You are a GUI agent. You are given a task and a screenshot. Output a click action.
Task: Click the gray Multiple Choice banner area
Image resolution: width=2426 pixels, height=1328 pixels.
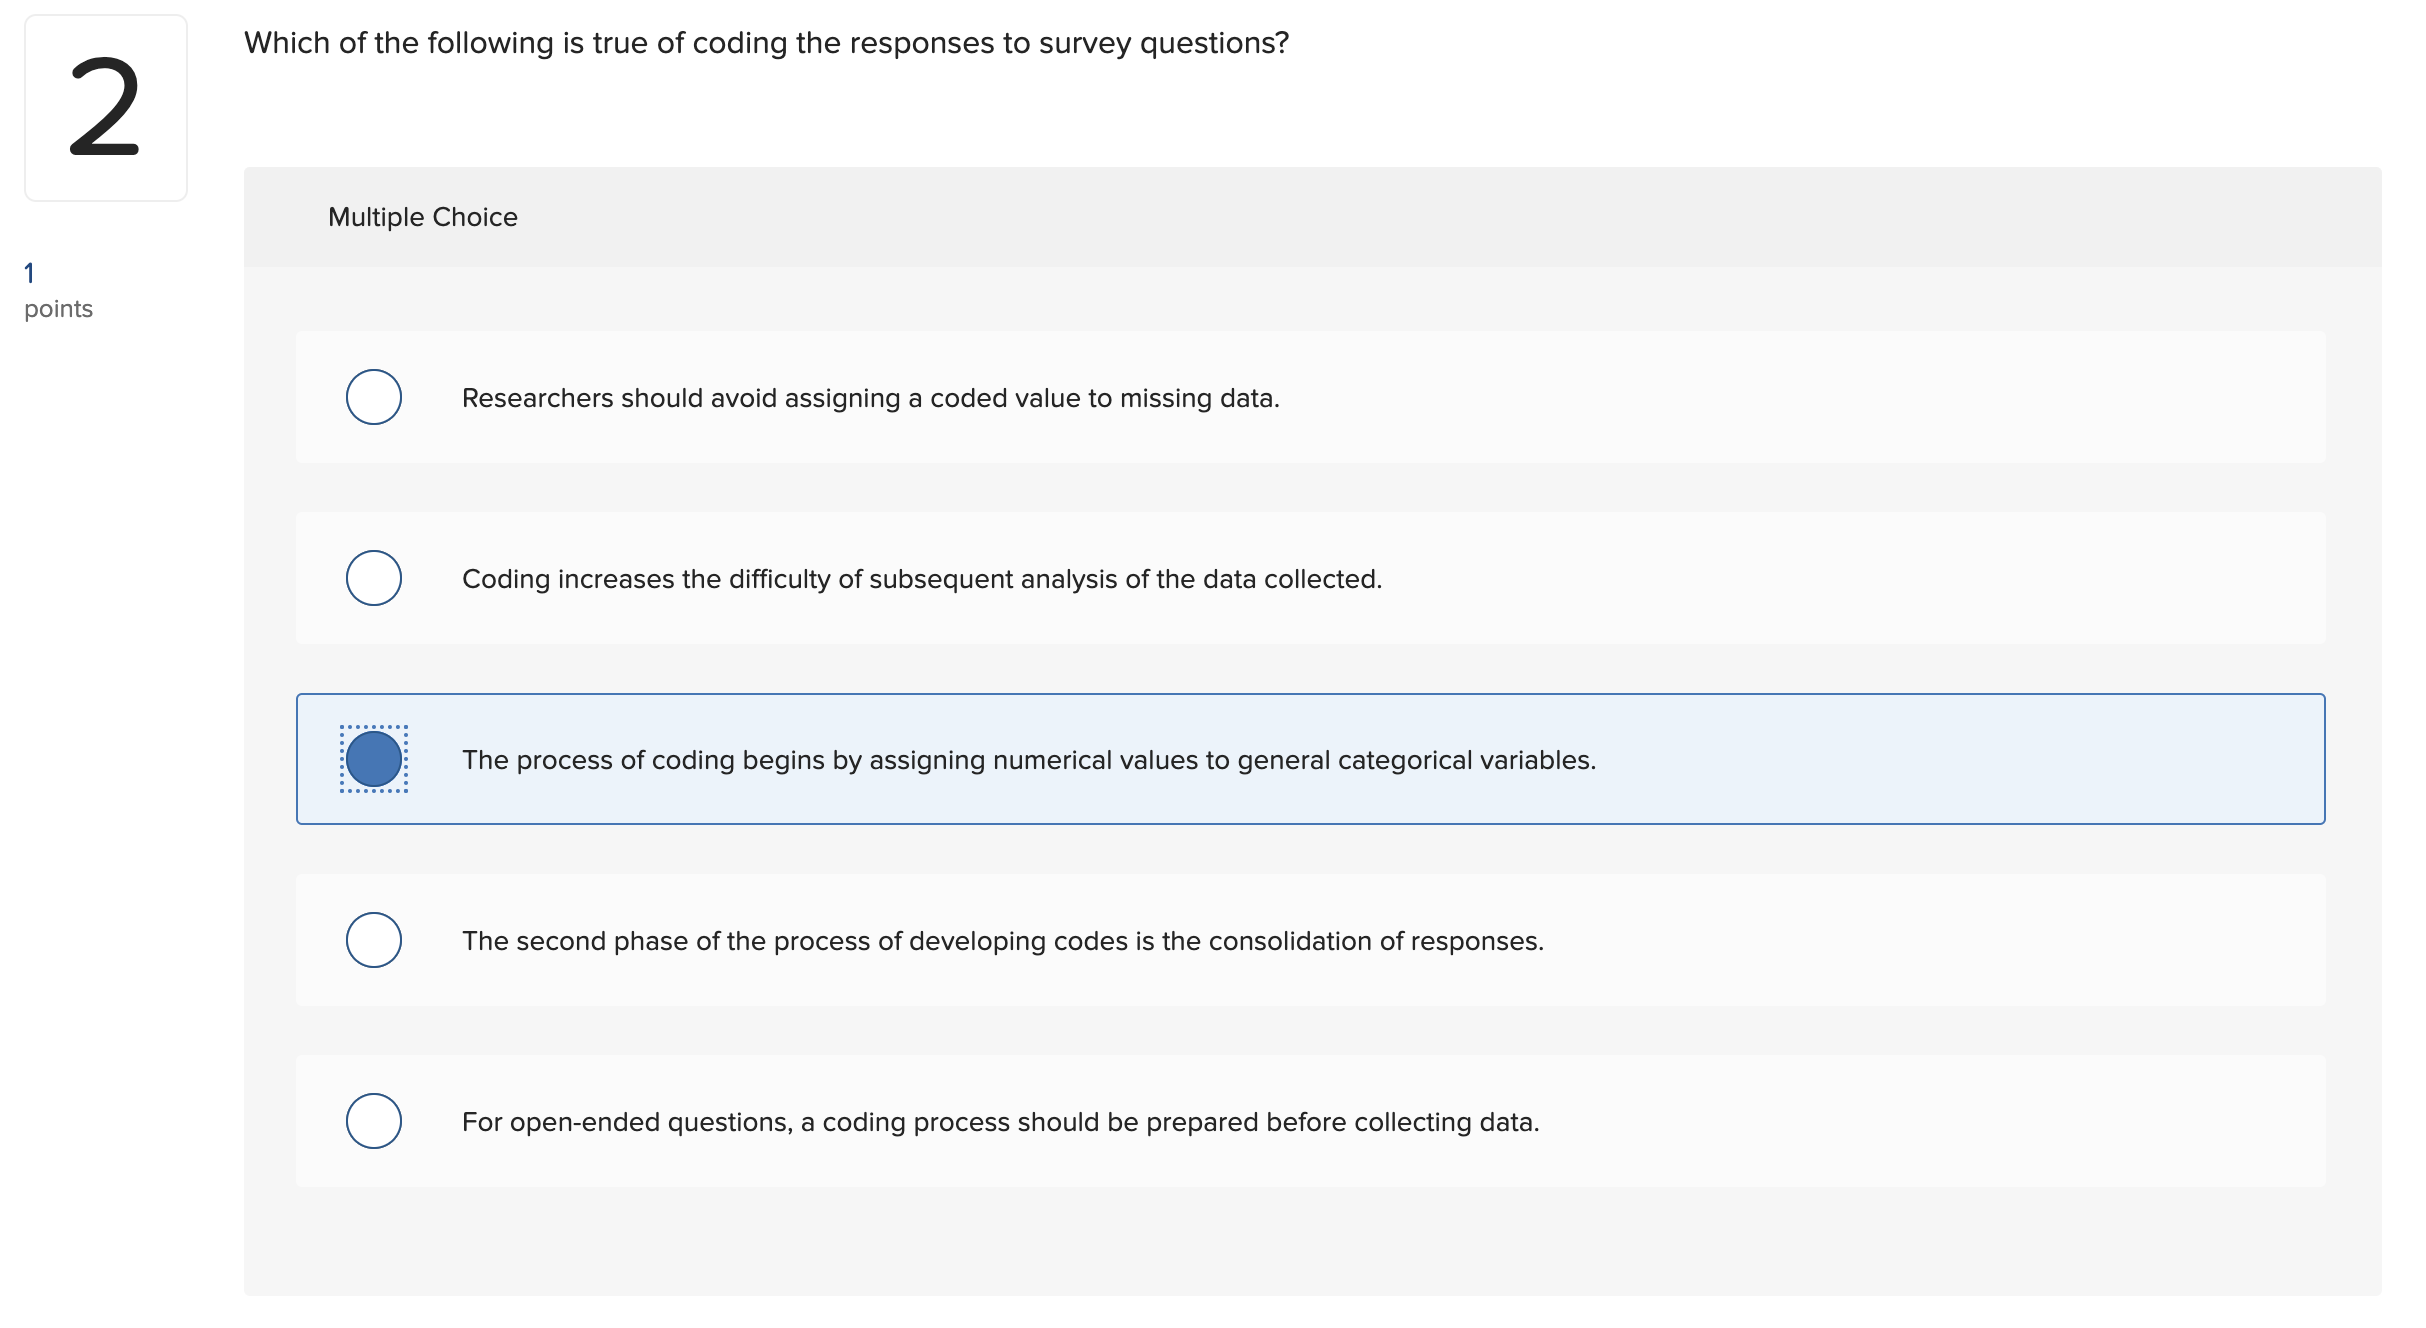[x=1300, y=216]
